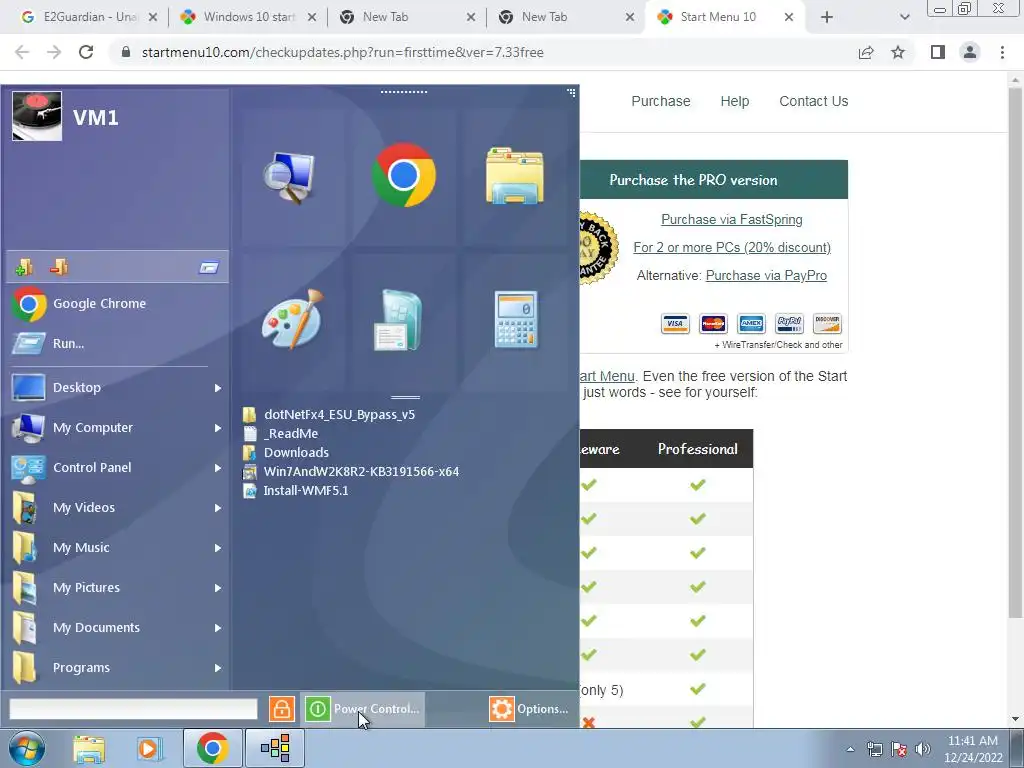Image resolution: width=1024 pixels, height=768 pixels.
Task: Open Windows Media Player from taskbar
Action: click(x=150, y=748)
